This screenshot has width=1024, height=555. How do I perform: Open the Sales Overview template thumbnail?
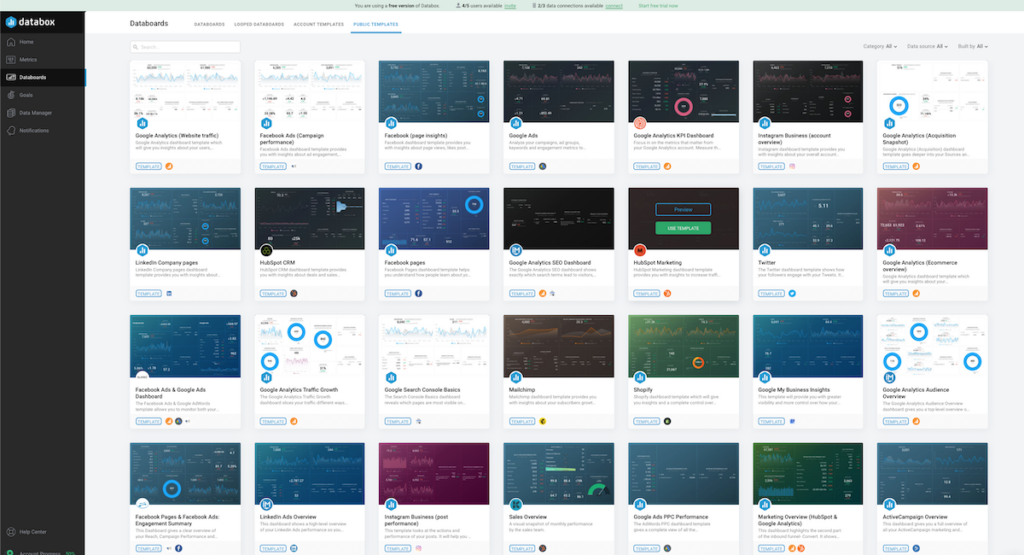(x=558, y=473)
